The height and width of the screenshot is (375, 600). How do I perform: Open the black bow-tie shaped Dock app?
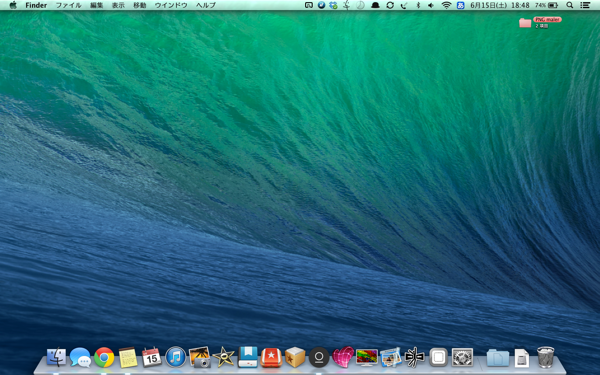[x=414, y=357]
